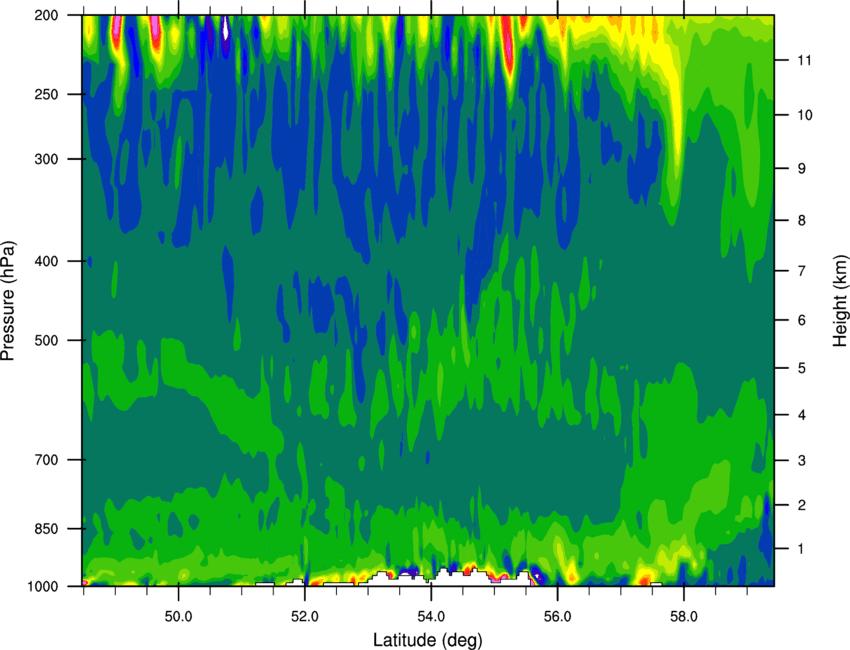Select the 1000 pressure tick label

pos(43,587)
